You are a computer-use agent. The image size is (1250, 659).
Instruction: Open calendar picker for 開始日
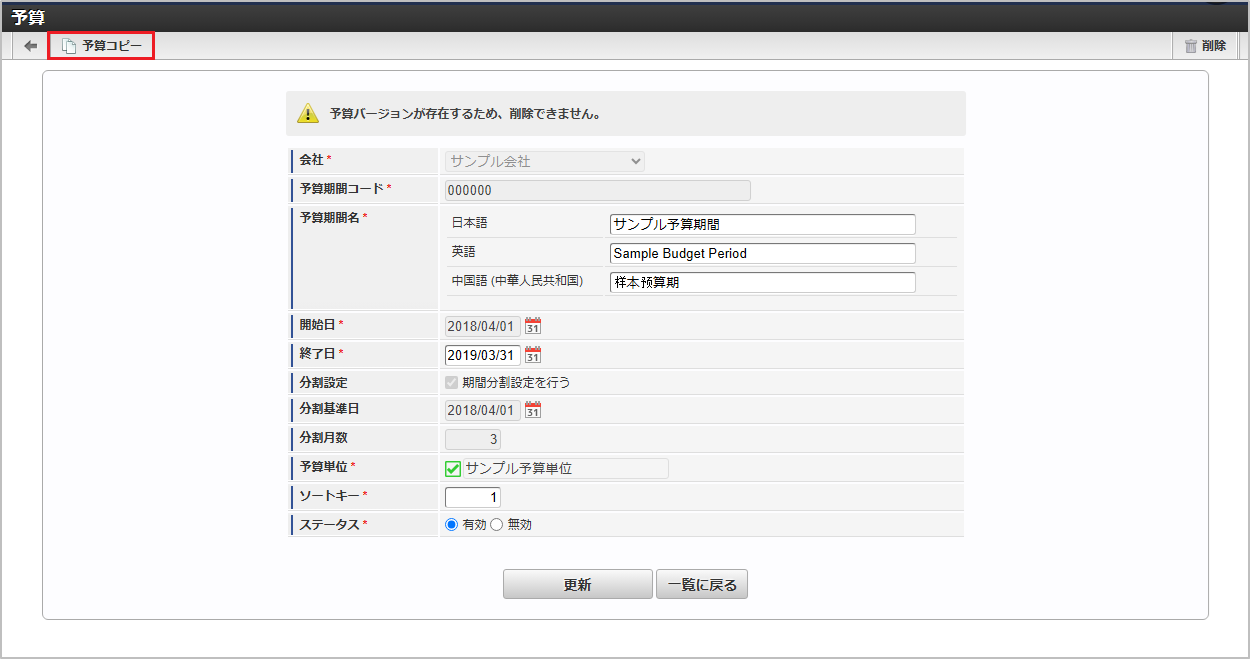533,325
